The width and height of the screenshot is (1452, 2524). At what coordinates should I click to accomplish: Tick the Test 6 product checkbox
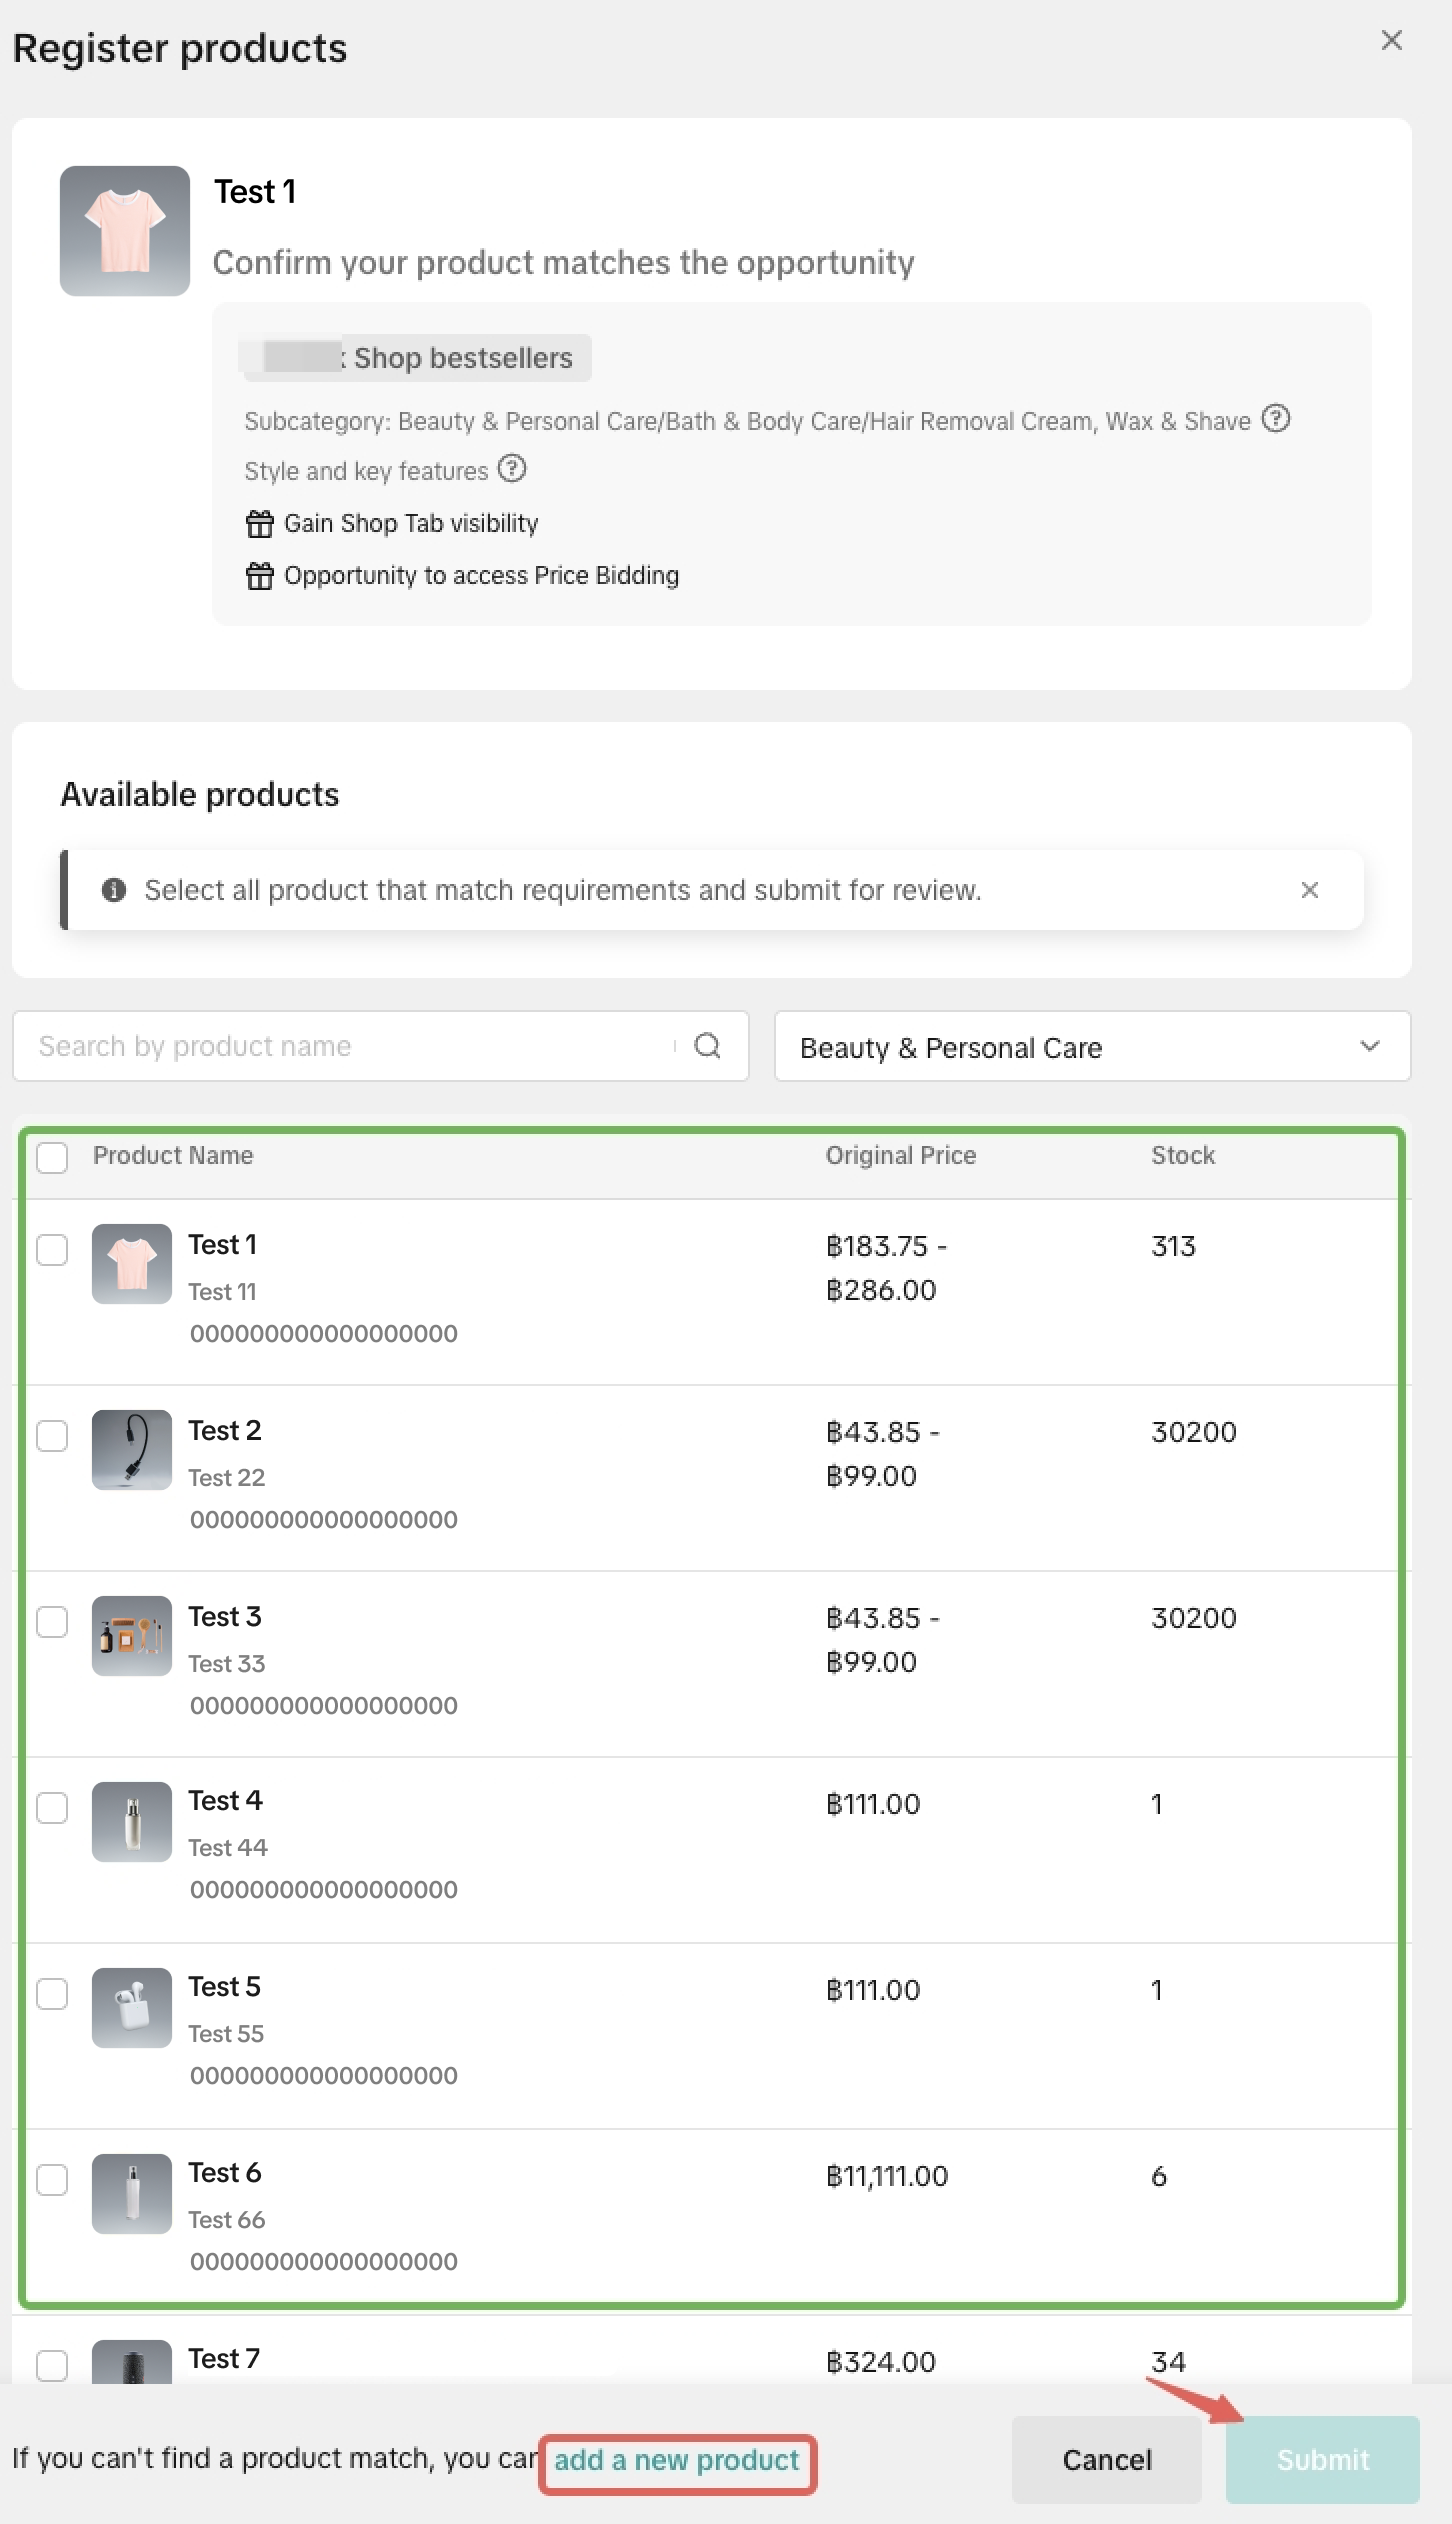coord(52,2180)
